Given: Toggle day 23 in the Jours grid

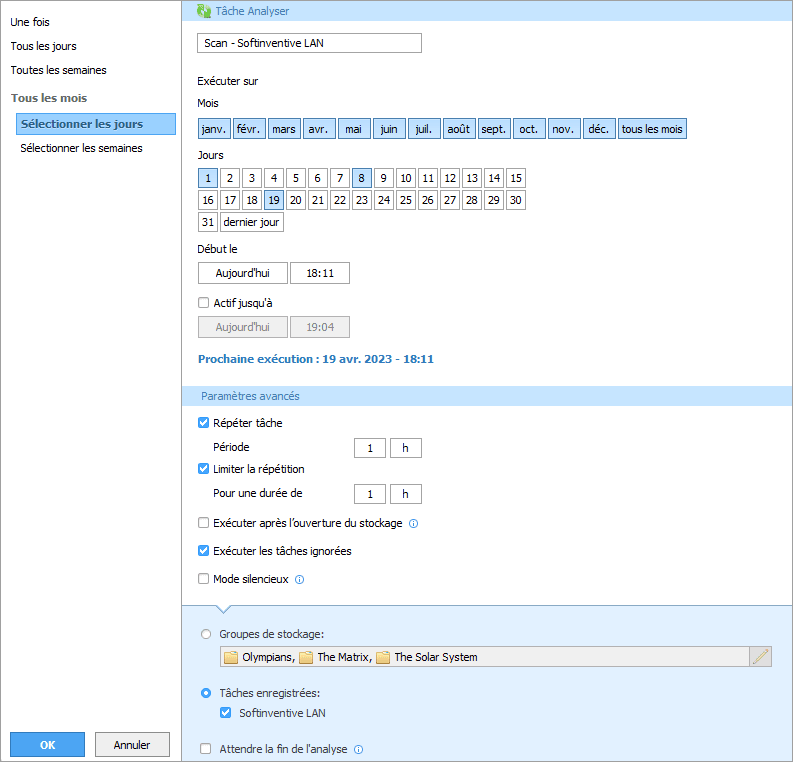Looking at the screenshot, I should coord(361,200).
